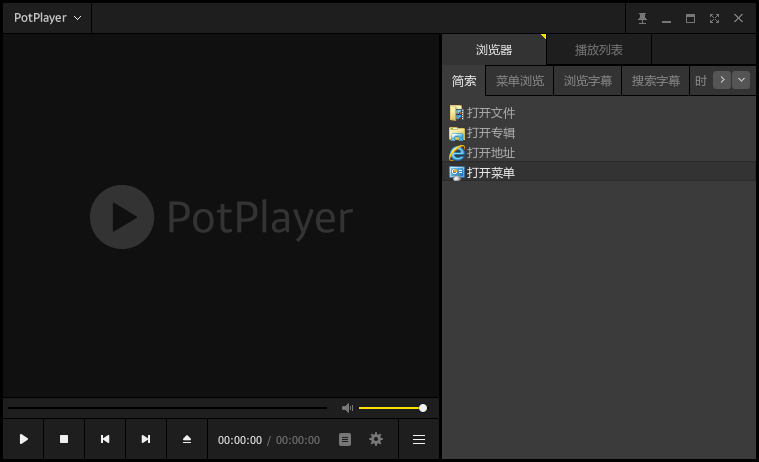Switch to fullscreen mode icon
The image size is (759, 462).
[x=714, y=18]
